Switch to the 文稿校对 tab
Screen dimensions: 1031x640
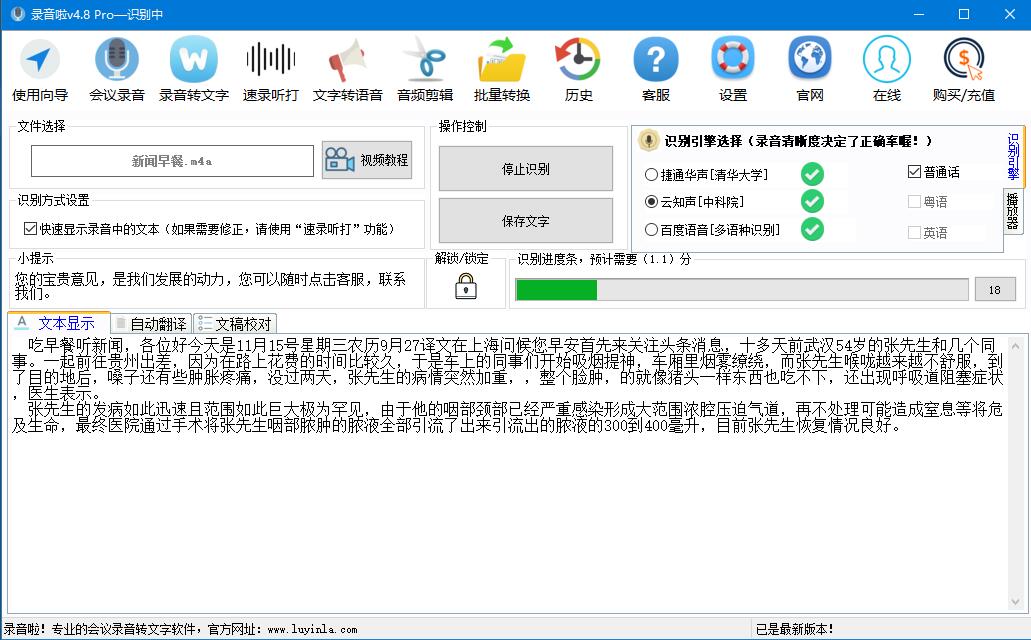[x=235, y=324]
